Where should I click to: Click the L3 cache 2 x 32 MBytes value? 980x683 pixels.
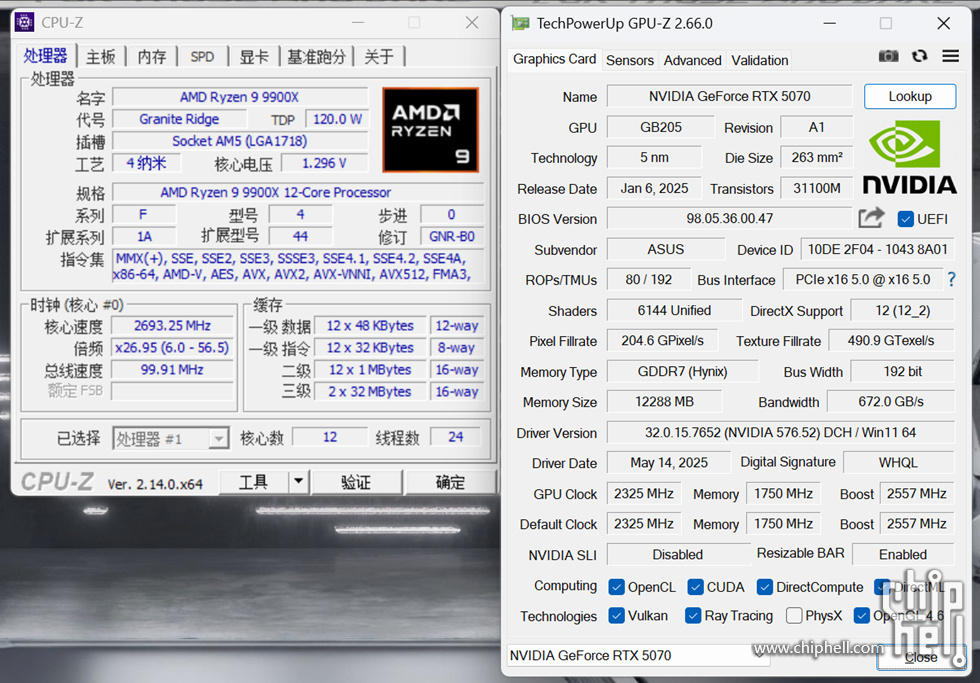369,392
